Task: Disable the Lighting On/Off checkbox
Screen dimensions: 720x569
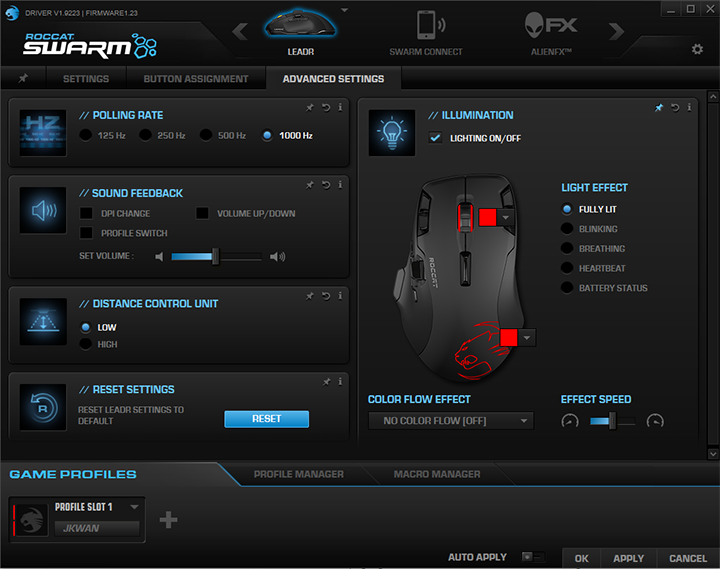Action: pos(435,138)
